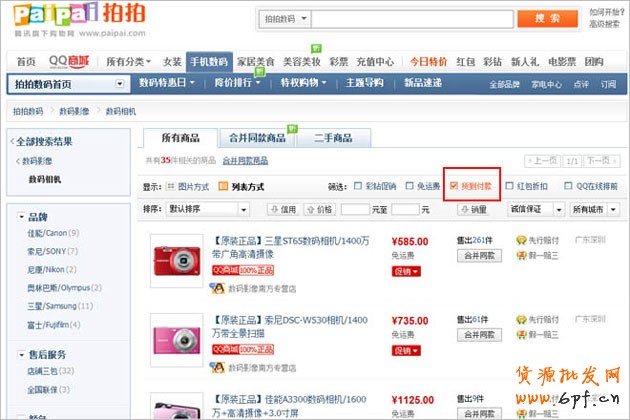Switch to 二手商品 tab
The width and height of the screenshot is (630, 420).
333,137
